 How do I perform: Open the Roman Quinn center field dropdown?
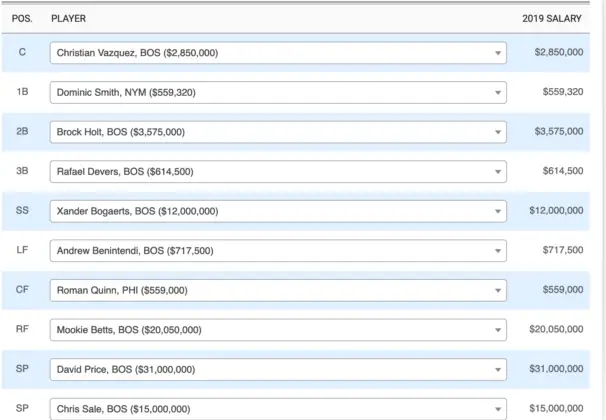(278, 291)
